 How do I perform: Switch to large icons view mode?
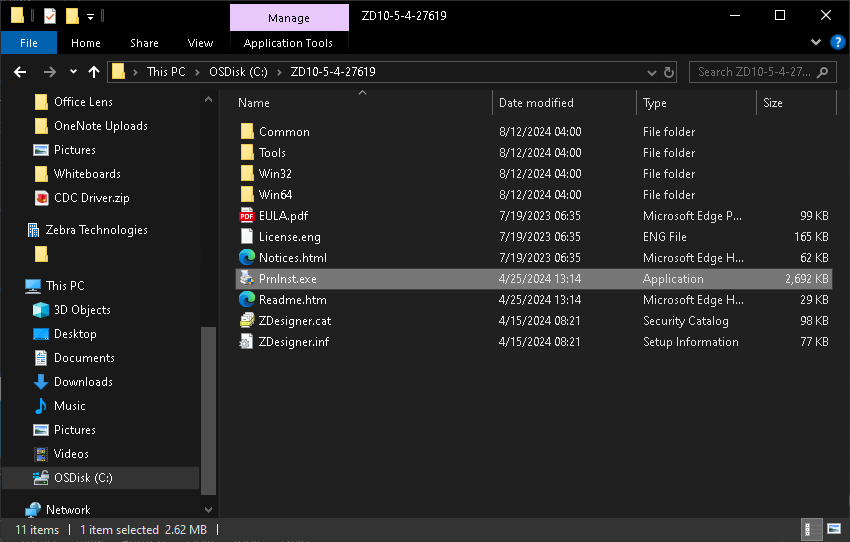click(832, 529)
